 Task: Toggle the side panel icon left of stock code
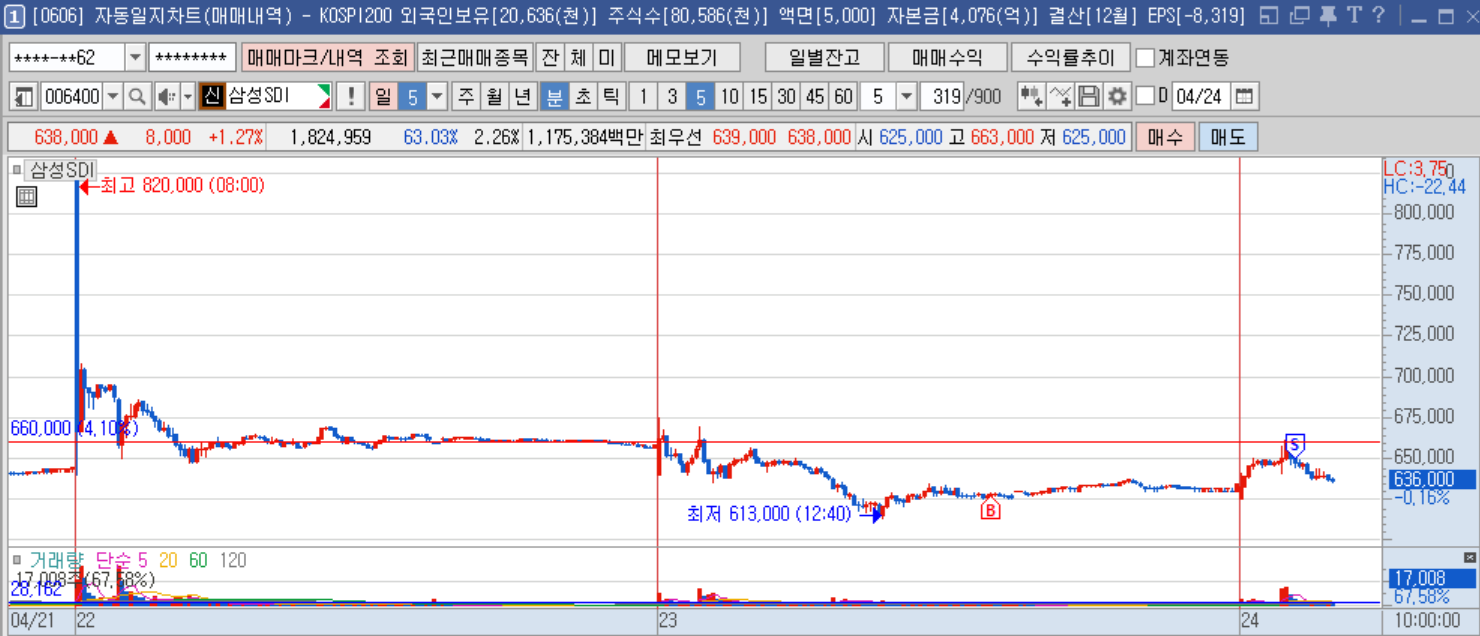tap(25, 97)
